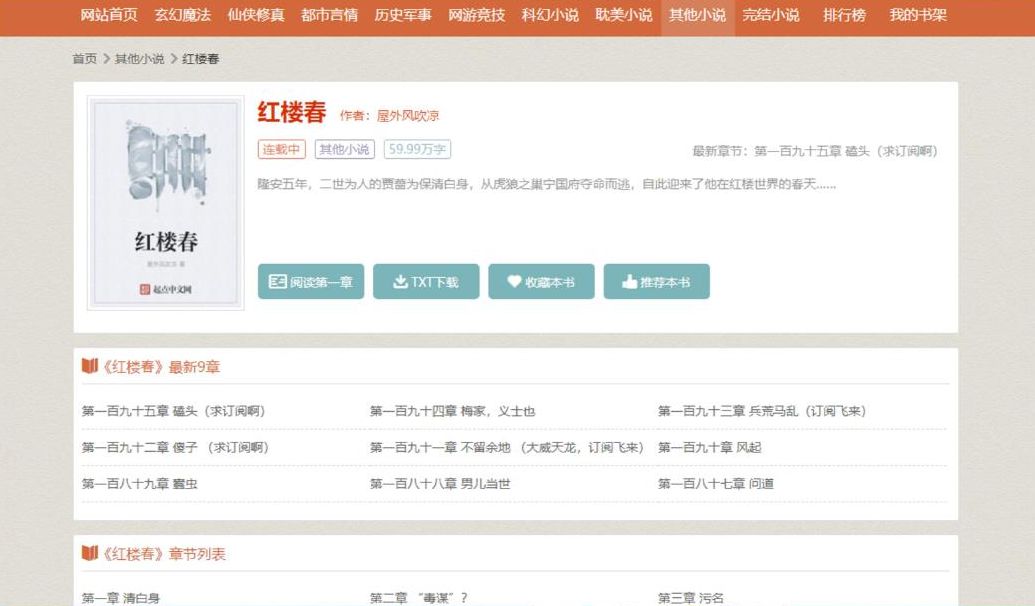Go to 网站首页 in the navigation bar
Screen dimensions: 1035x606
(109, 15)
